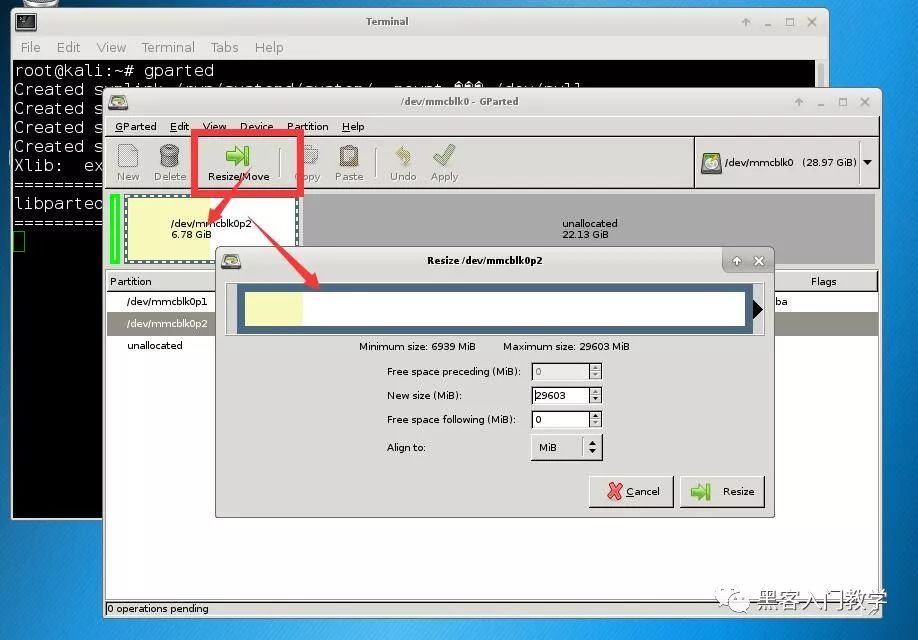The height and width of the screenshot is (640, 918).
Task: Open the Align to MiB dropdown
Action: [x=566, y=447]
